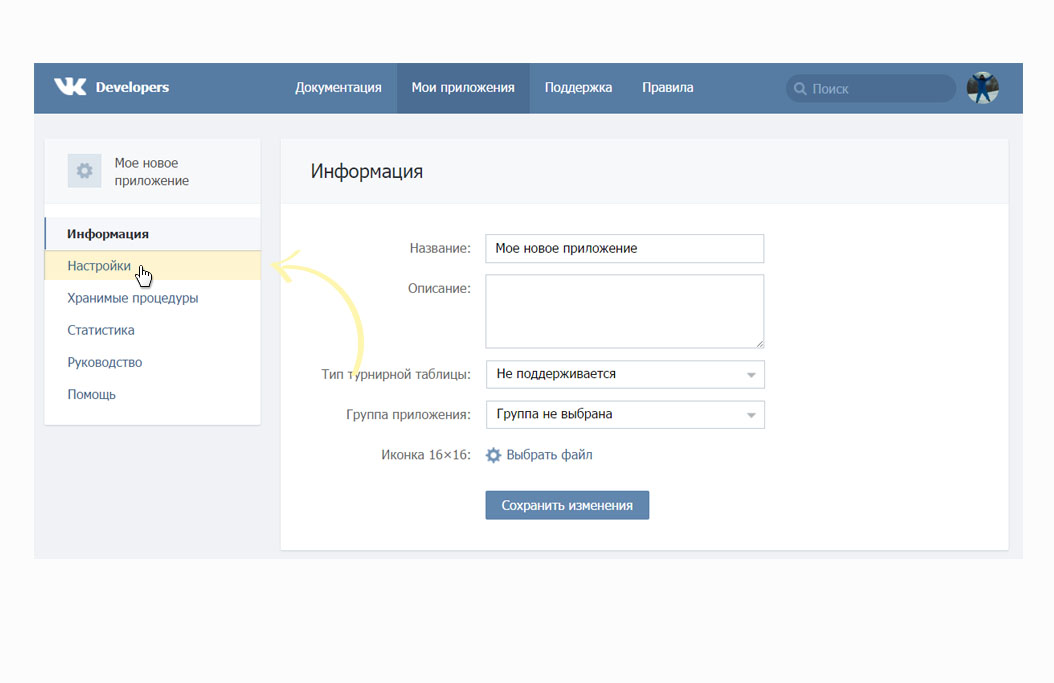Expand Тип турнирной таблицы dropdown
This screenshot has height=683, width=1054.
[x=624, y=374]
